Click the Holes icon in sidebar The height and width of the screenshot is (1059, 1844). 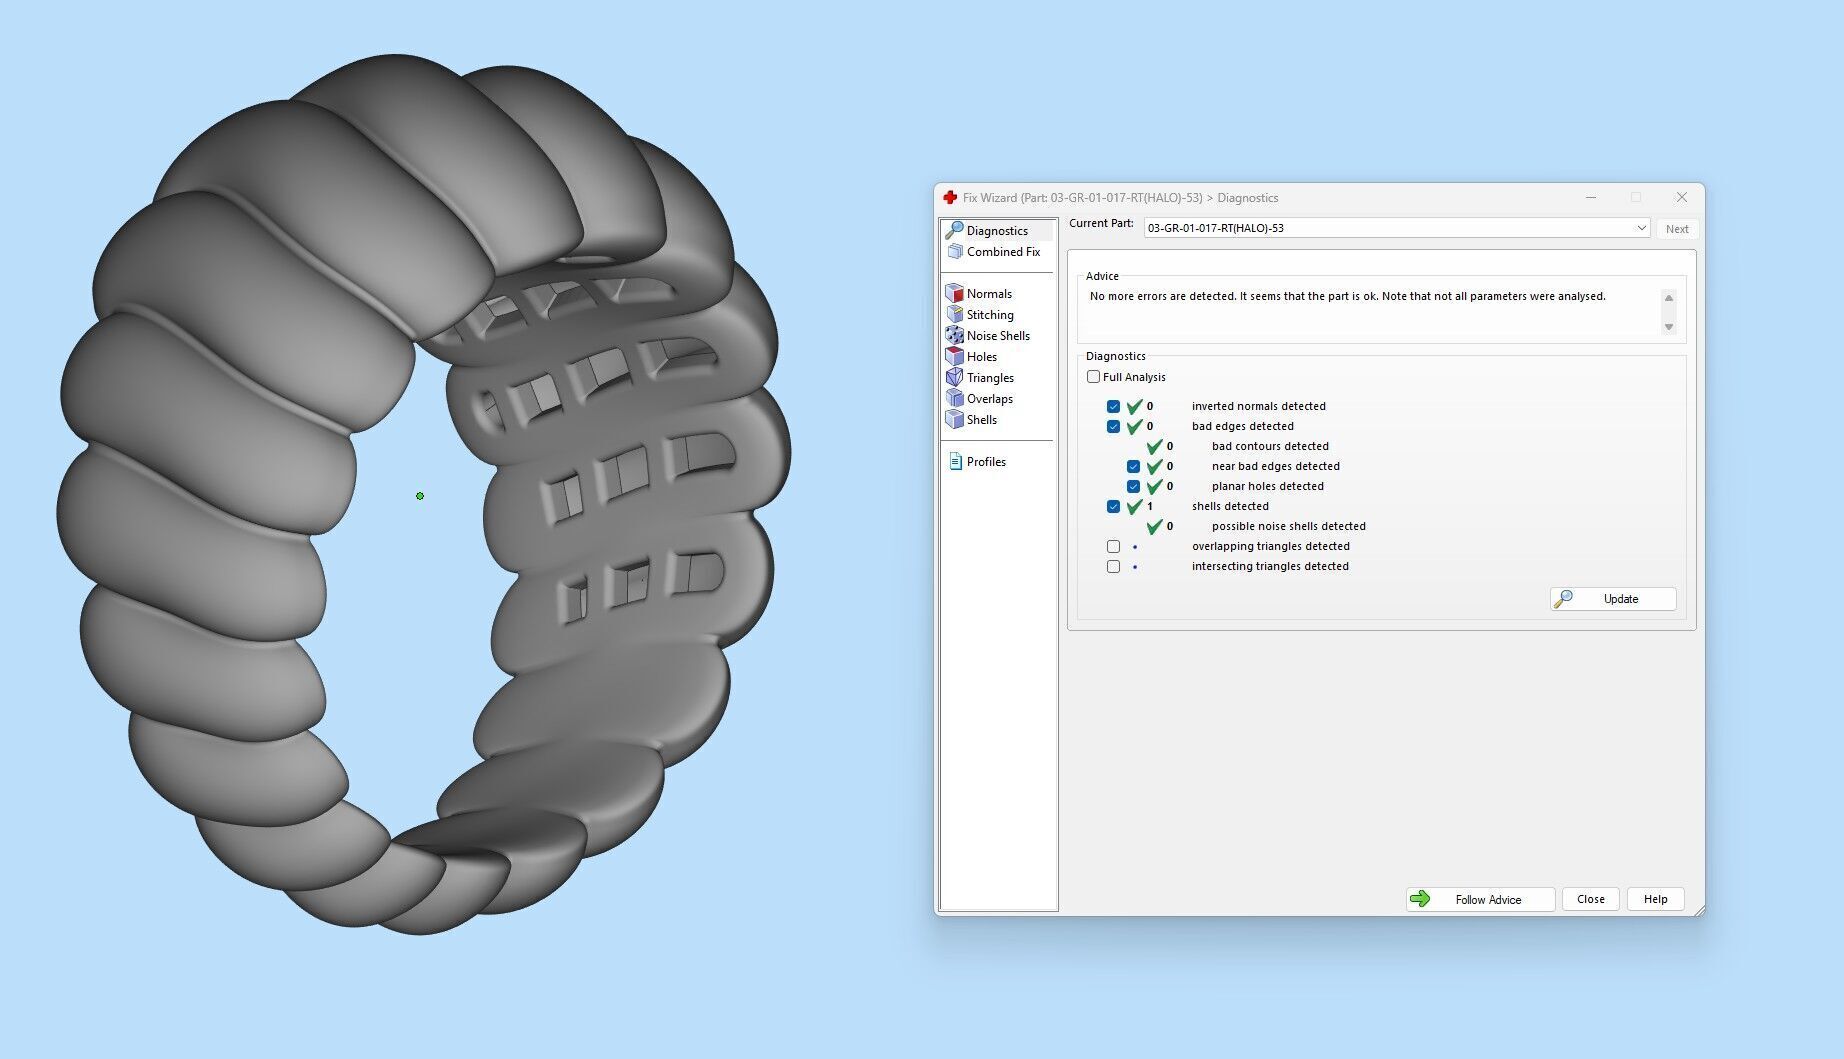[x=955, y=357]
